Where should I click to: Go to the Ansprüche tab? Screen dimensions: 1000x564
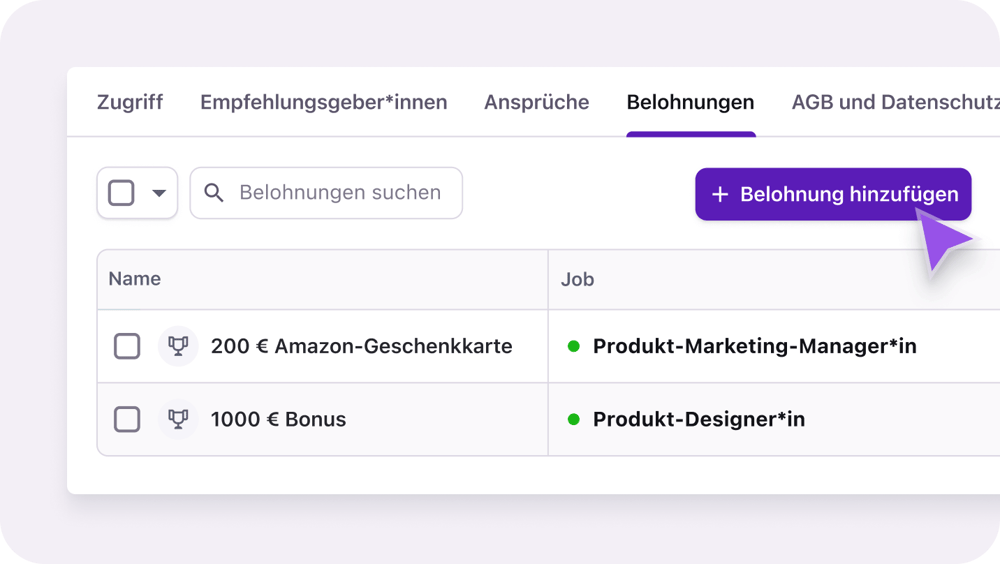pyautogui.click(x=537, y=102)
